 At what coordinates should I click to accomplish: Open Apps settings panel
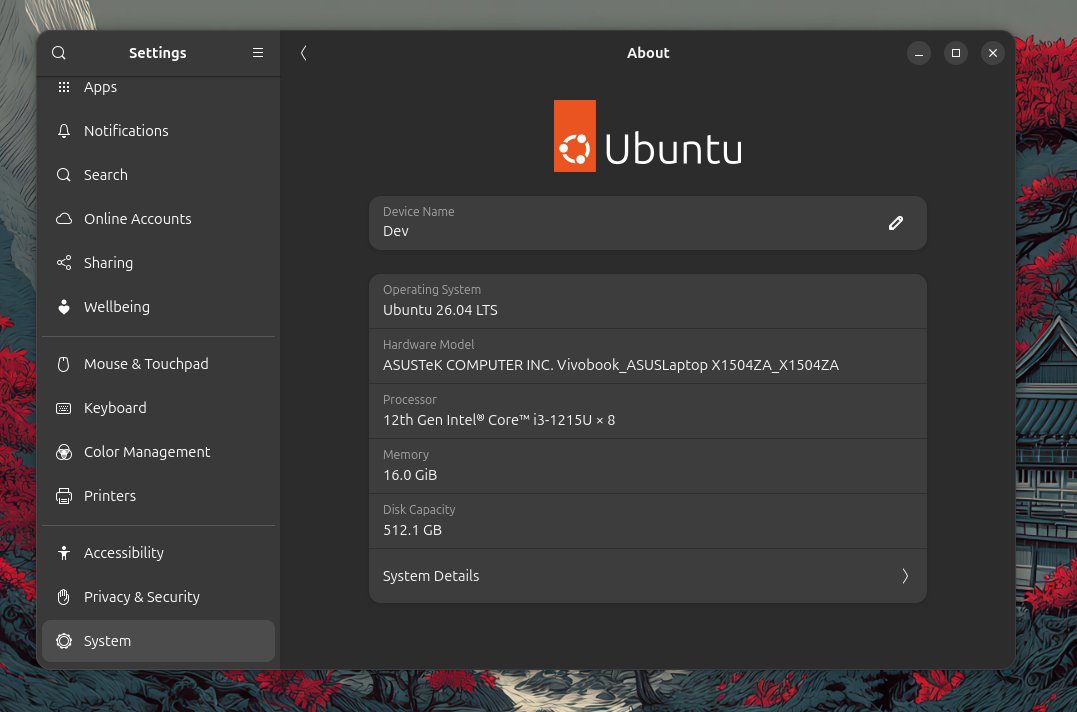(x=158, y=87)
